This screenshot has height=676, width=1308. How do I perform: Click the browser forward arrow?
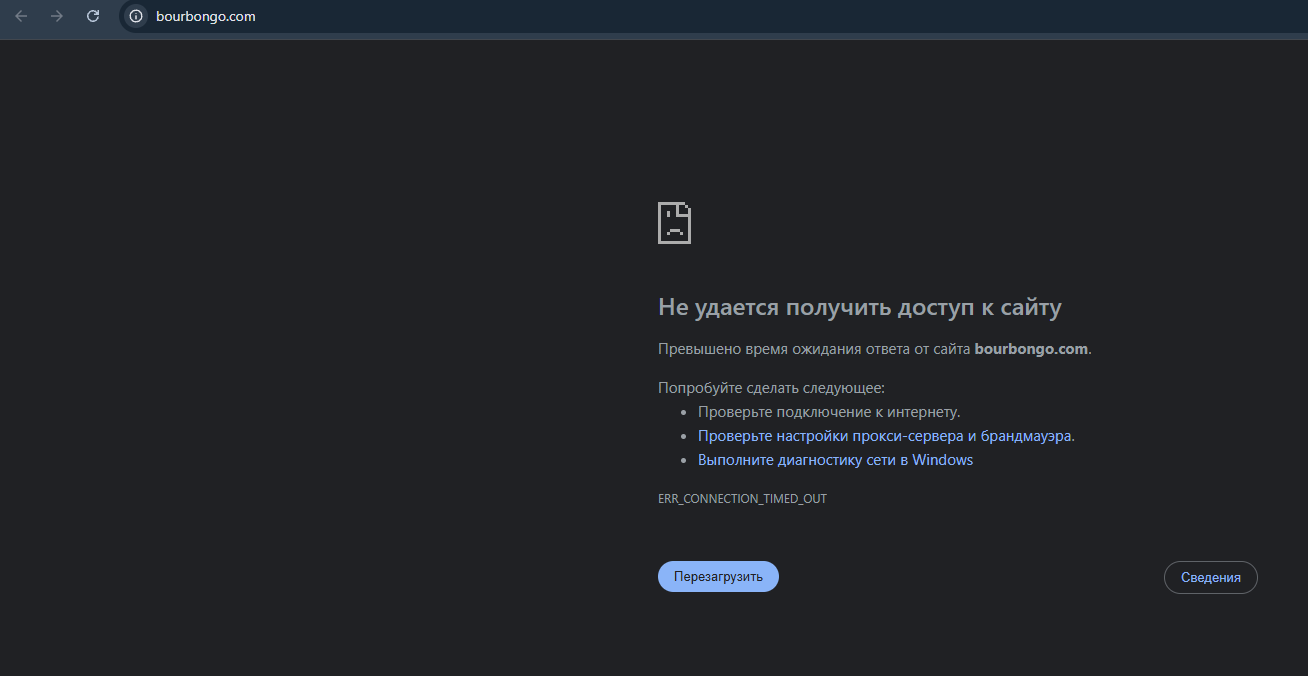tap(57, 16)
